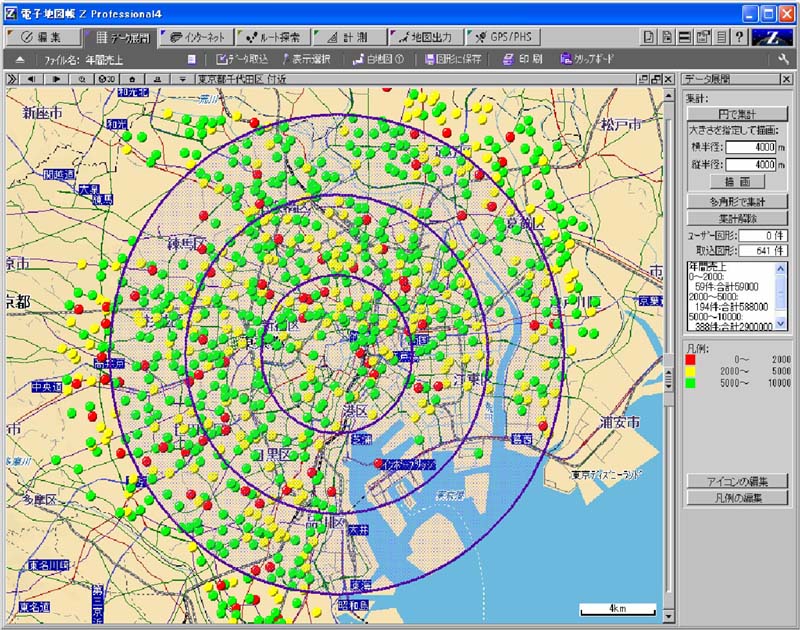Go to next map view arrow
The width and height of the screenshot is (800, 630).
click(57, 79)
